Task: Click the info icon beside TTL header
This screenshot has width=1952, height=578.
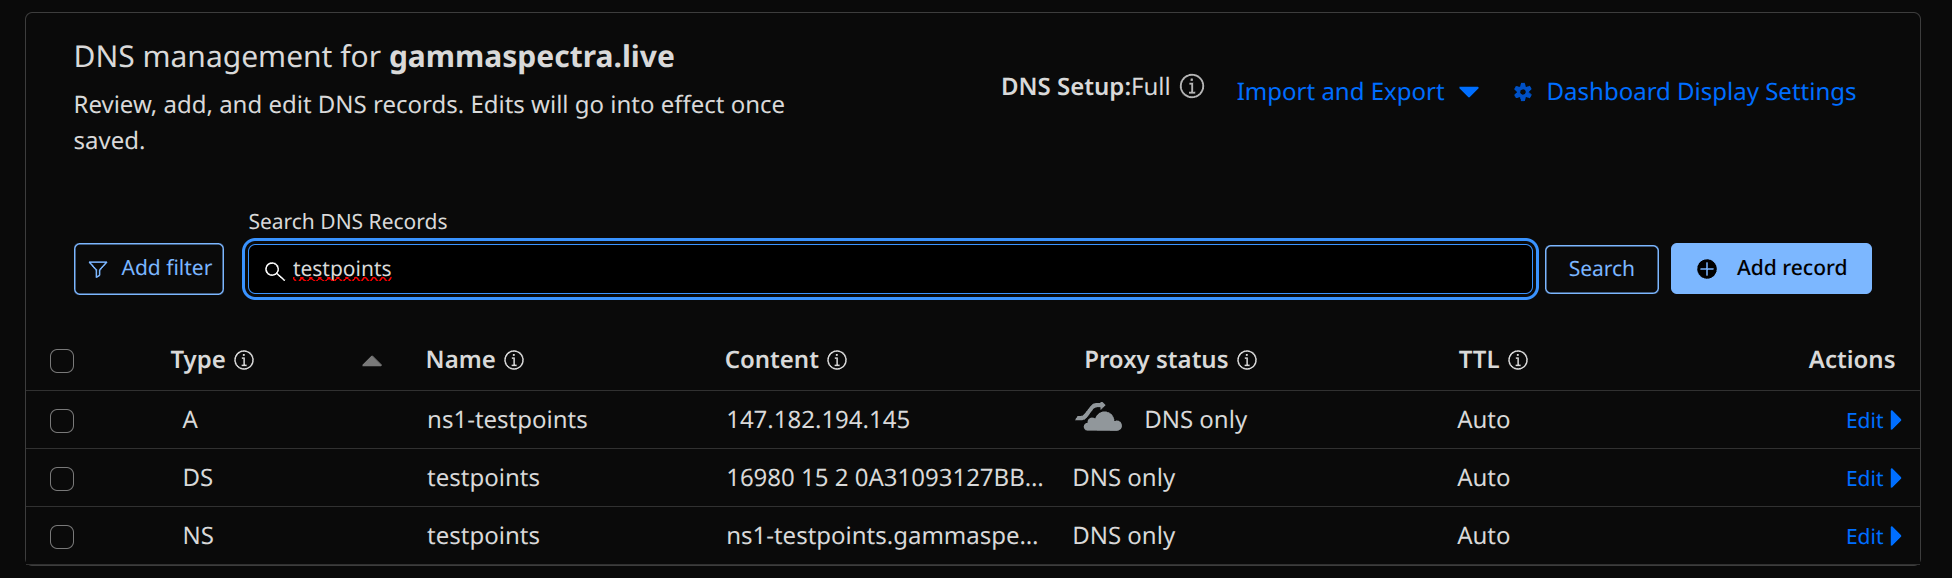Action: [x=1518, y=360]
